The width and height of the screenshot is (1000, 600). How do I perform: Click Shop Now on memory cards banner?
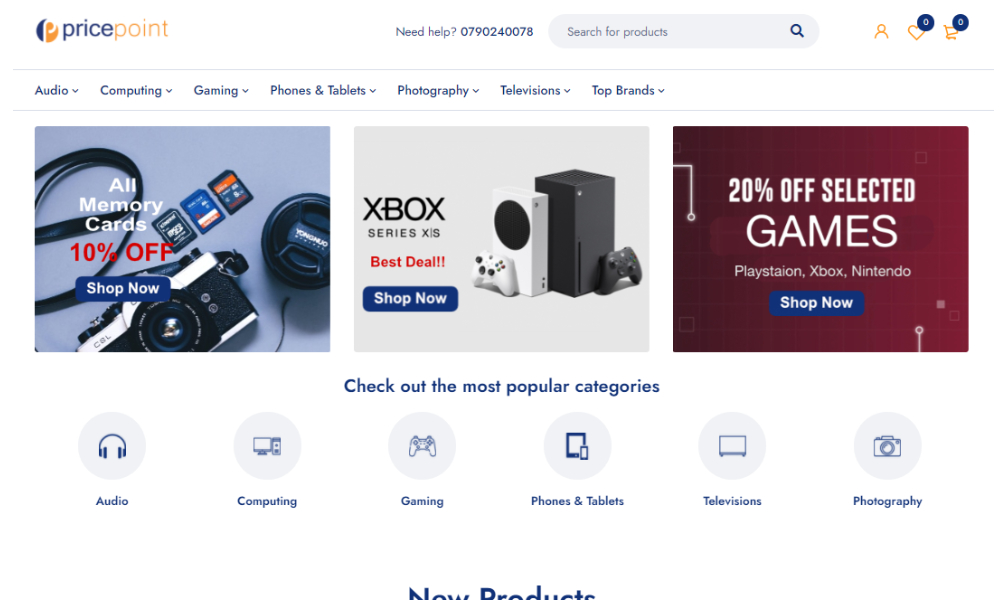pos(122,288)
